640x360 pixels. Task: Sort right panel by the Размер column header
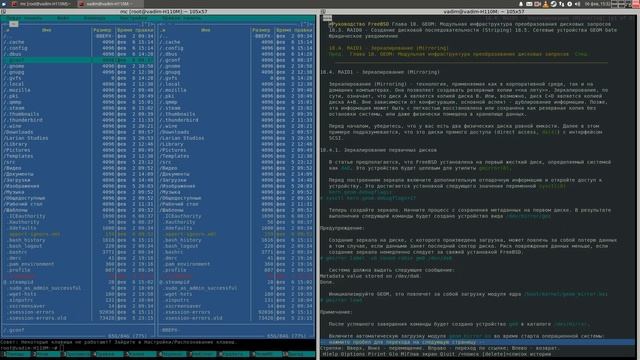pyautogui.click(x=261, y=30)
